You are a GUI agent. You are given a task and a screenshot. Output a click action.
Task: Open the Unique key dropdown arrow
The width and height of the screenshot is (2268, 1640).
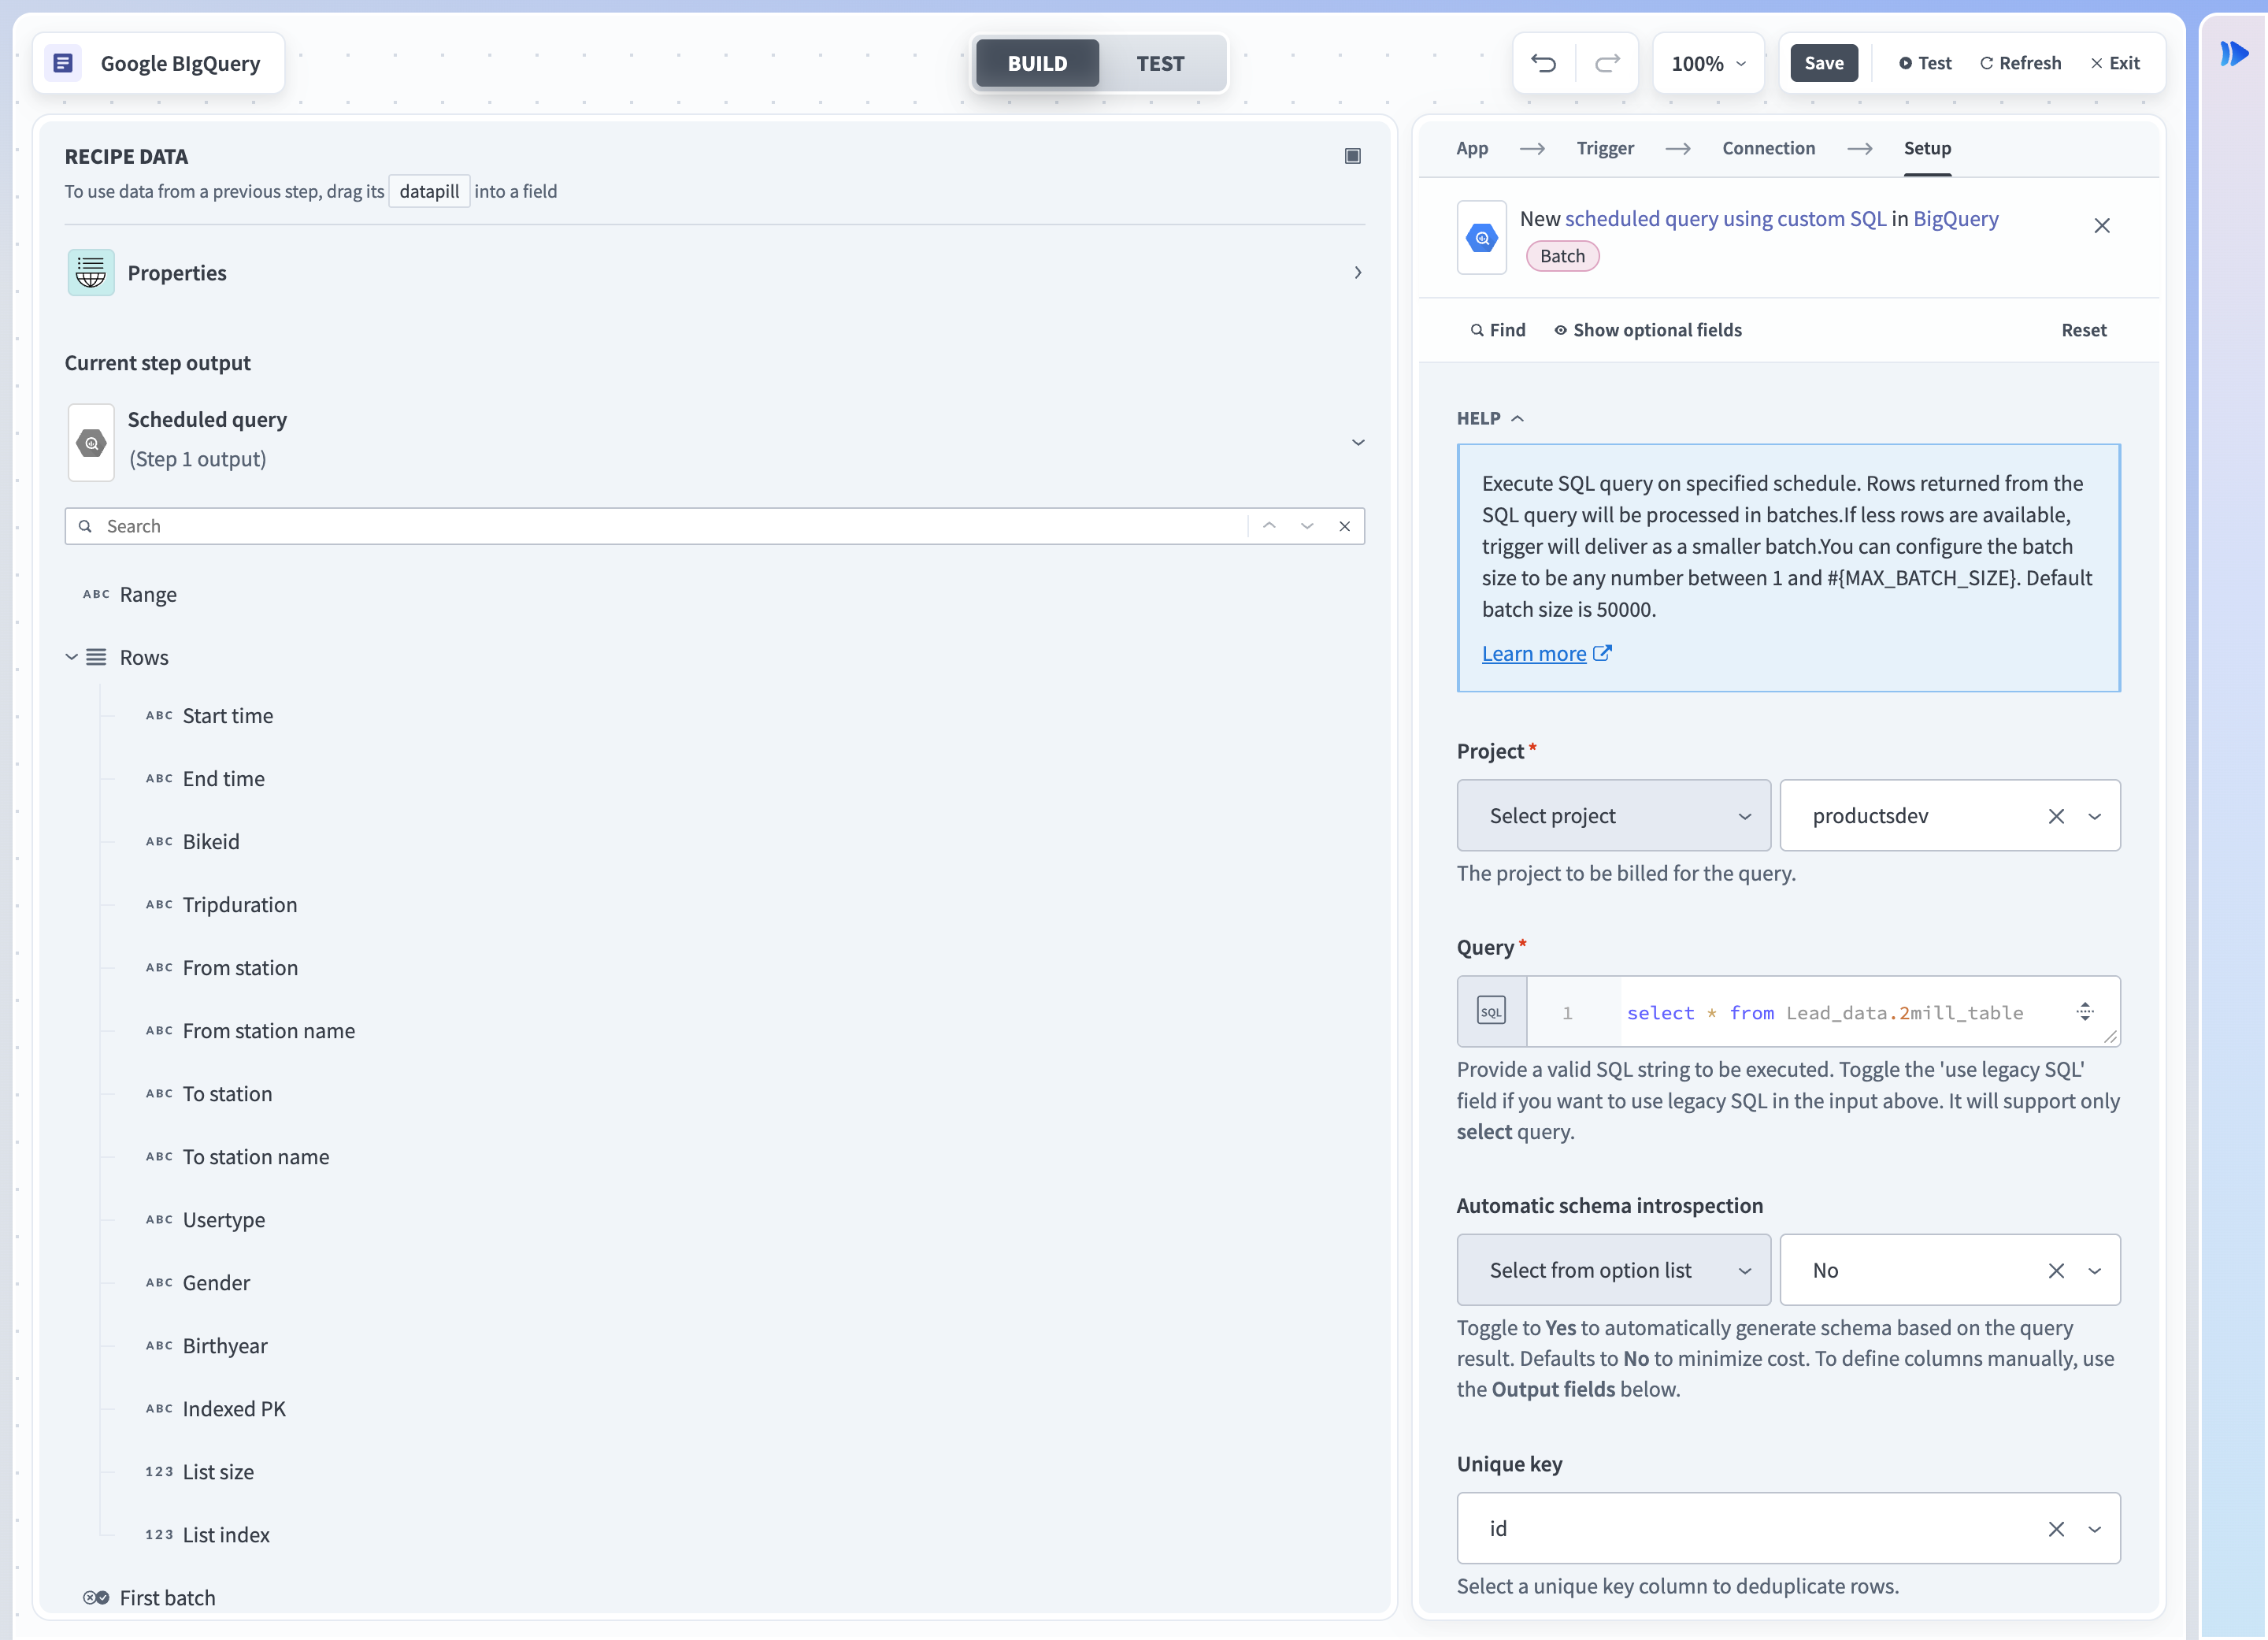(2094, 1528)
